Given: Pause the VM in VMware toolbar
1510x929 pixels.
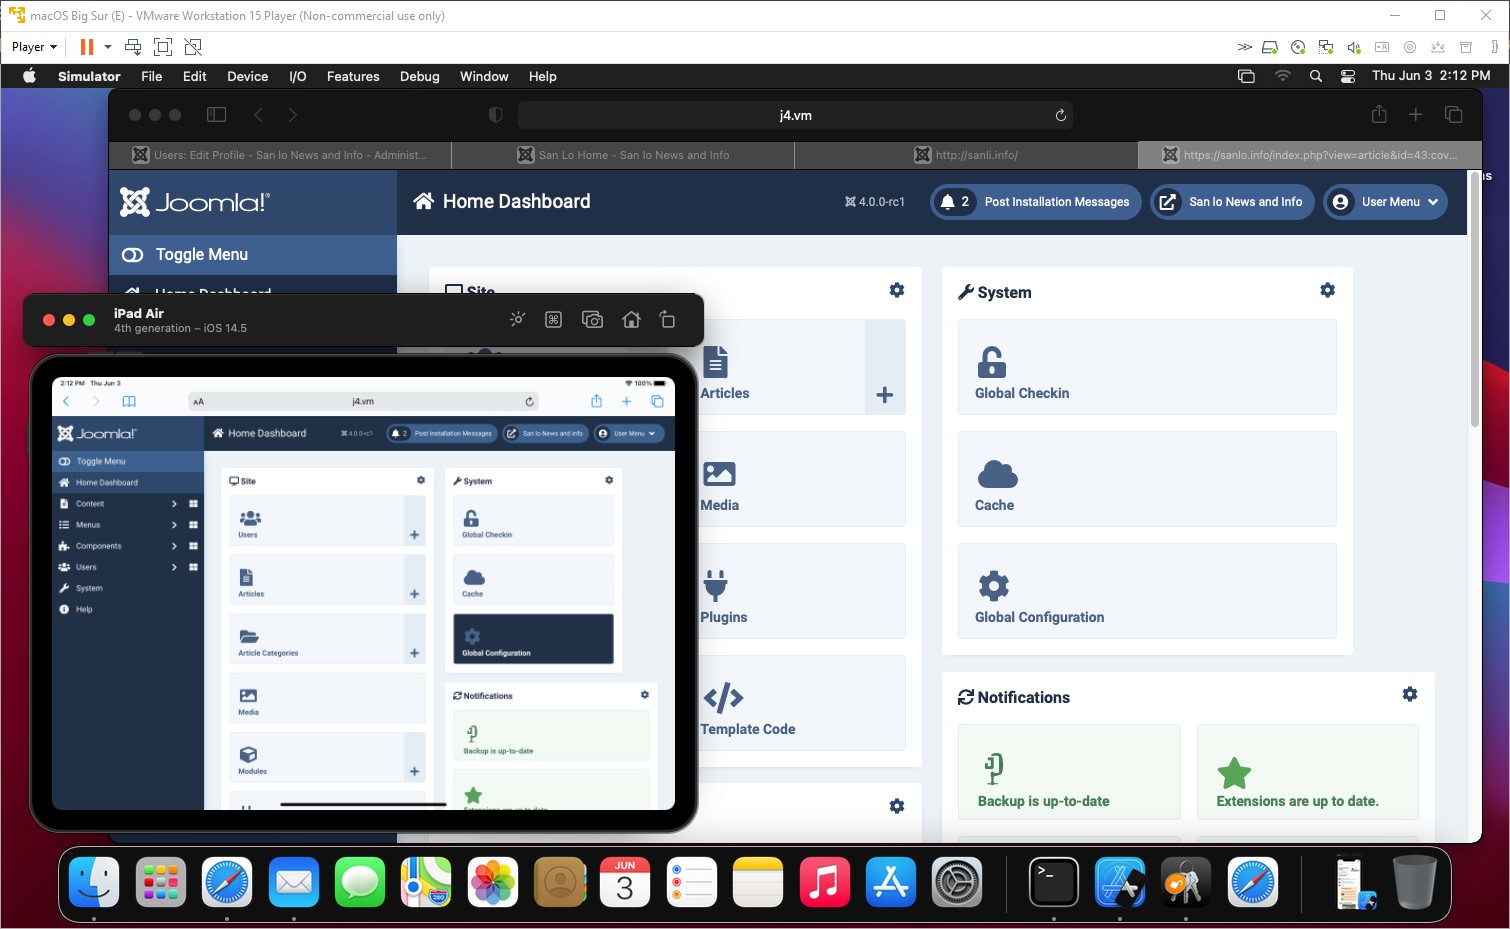Looking at the screenshot, I should (x=87, y=47).
